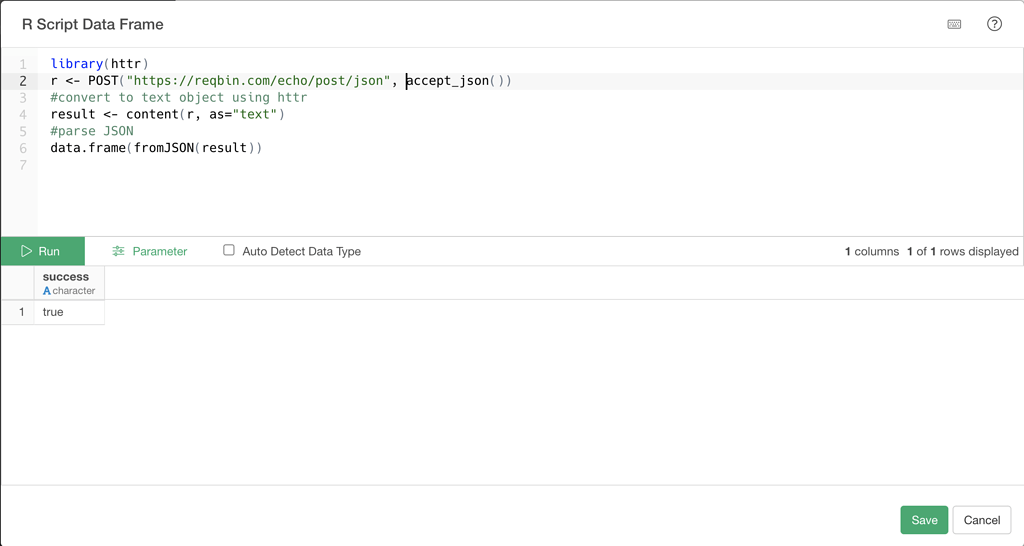Click the play icon on Run
The width and height of the screenshot is (1024, 546).
pos(26,251)
